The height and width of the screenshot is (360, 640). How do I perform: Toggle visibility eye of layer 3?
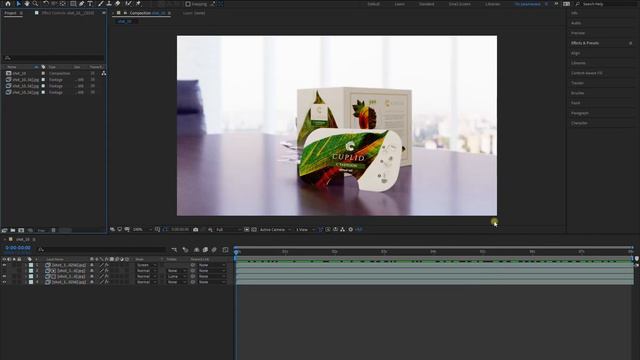tap(4, 276)
